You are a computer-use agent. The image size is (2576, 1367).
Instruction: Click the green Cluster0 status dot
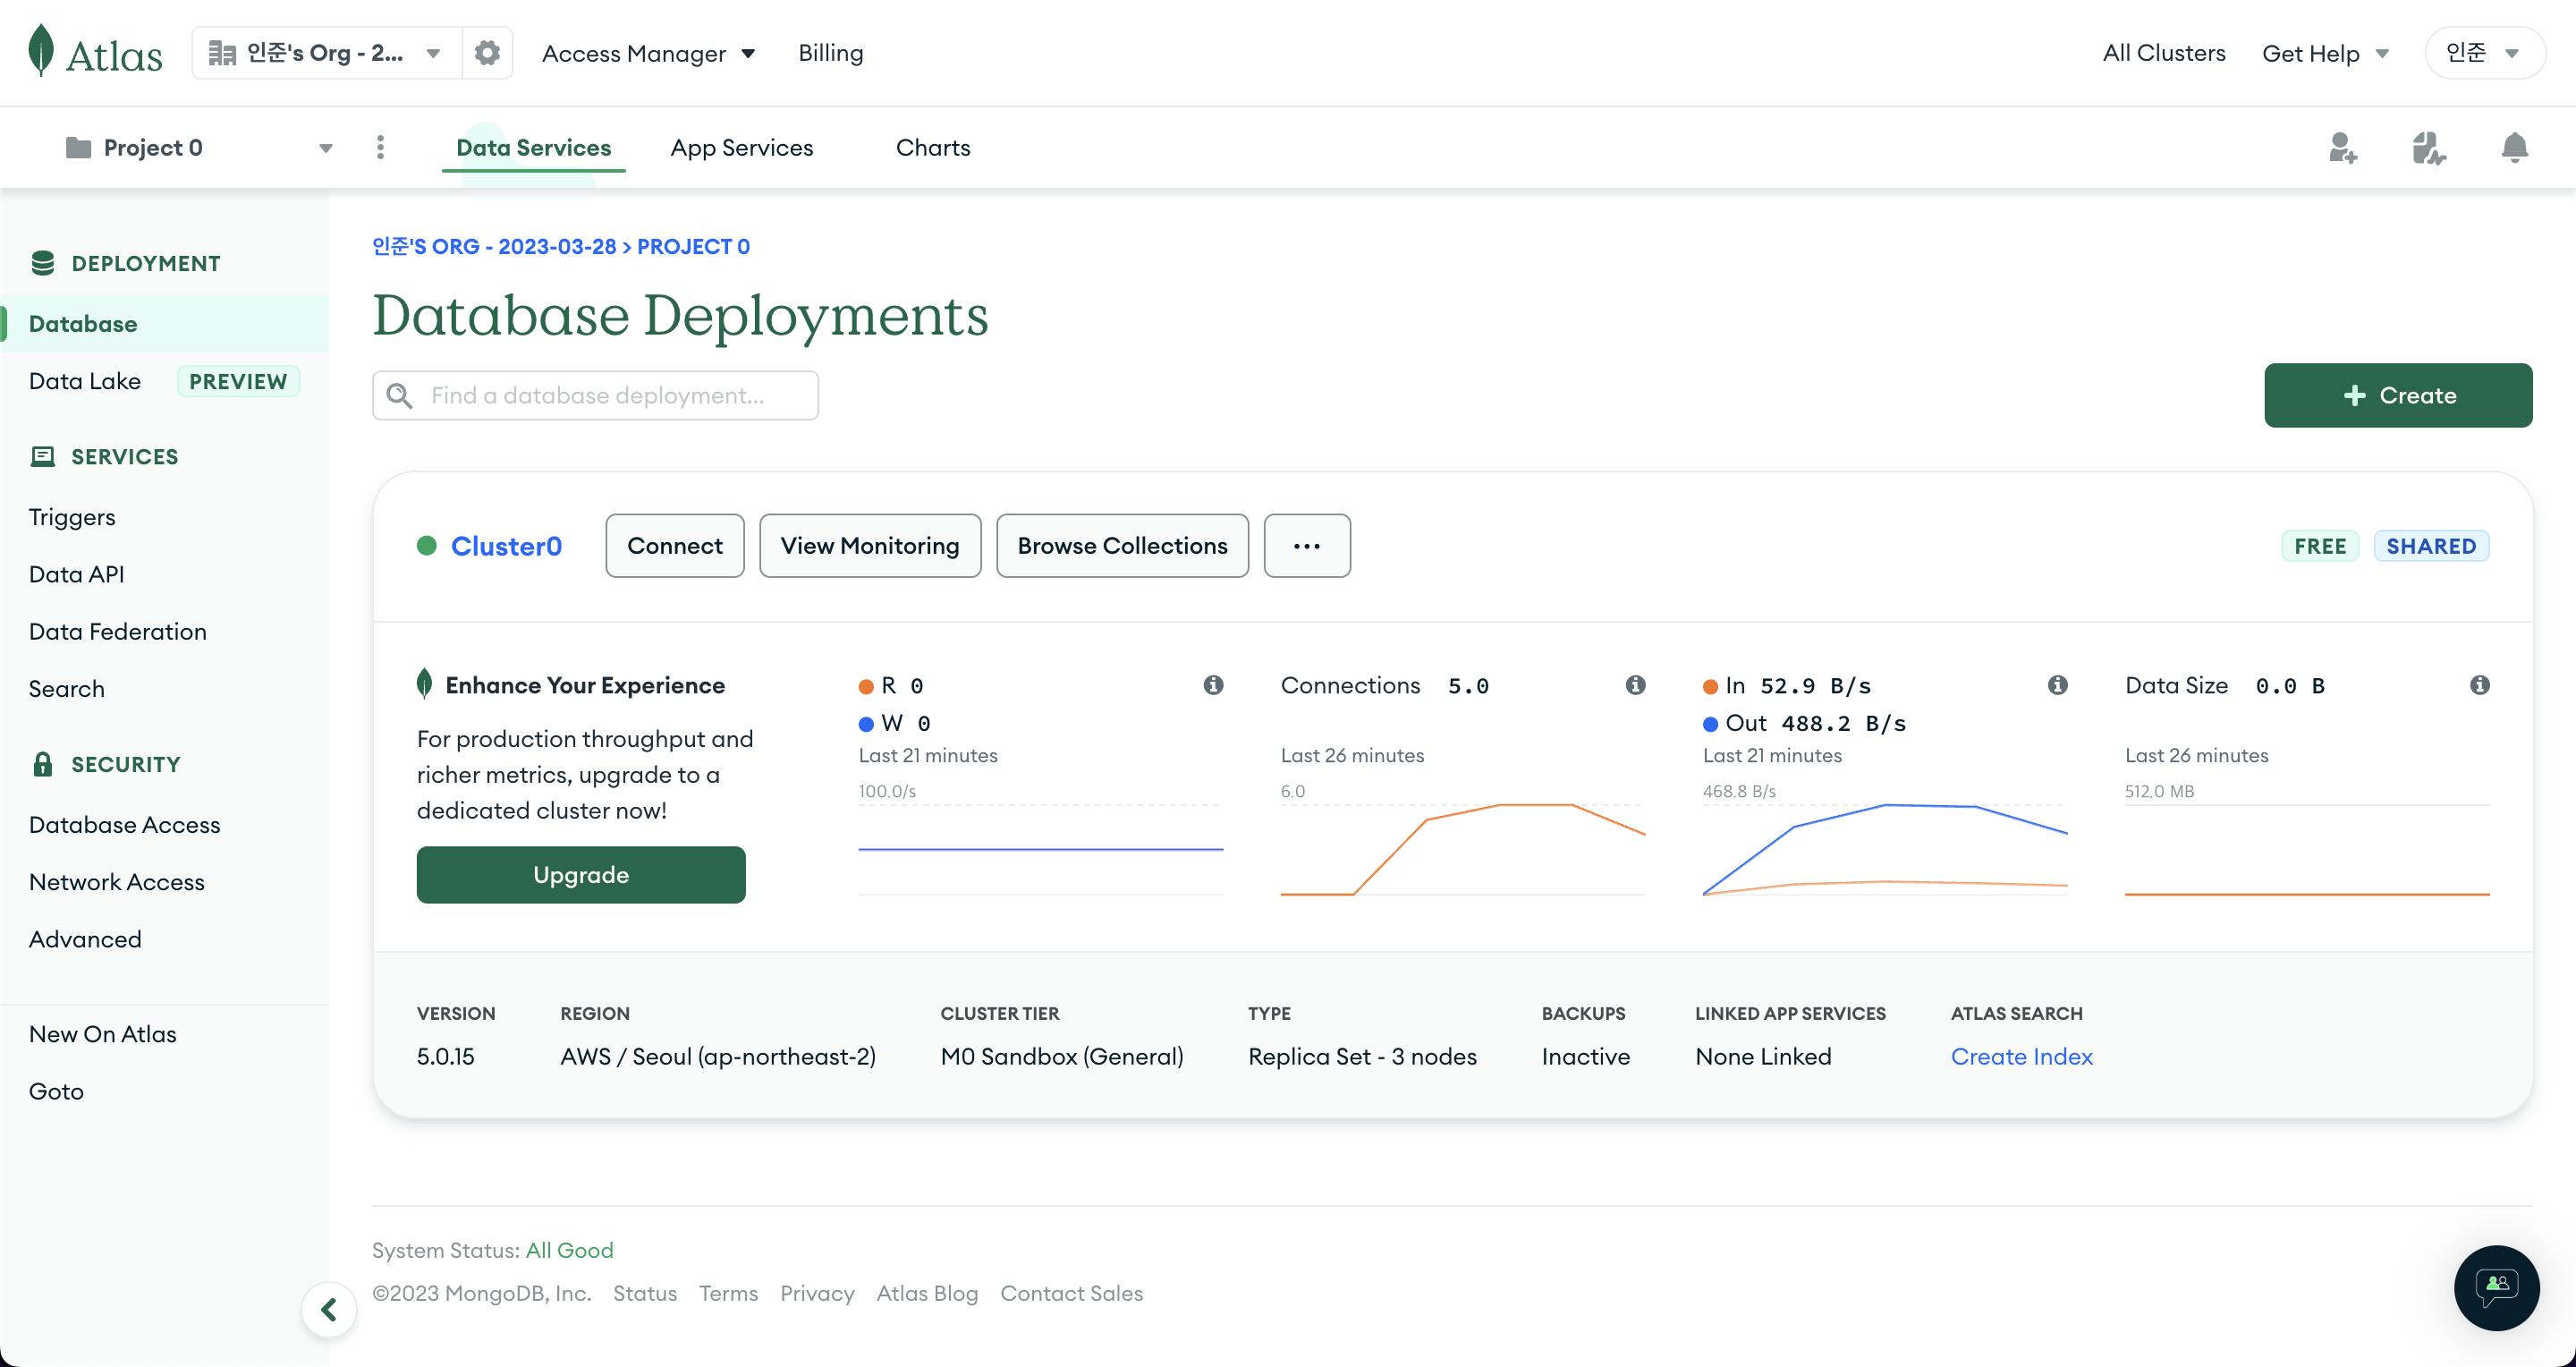click(x=427, y=545)
